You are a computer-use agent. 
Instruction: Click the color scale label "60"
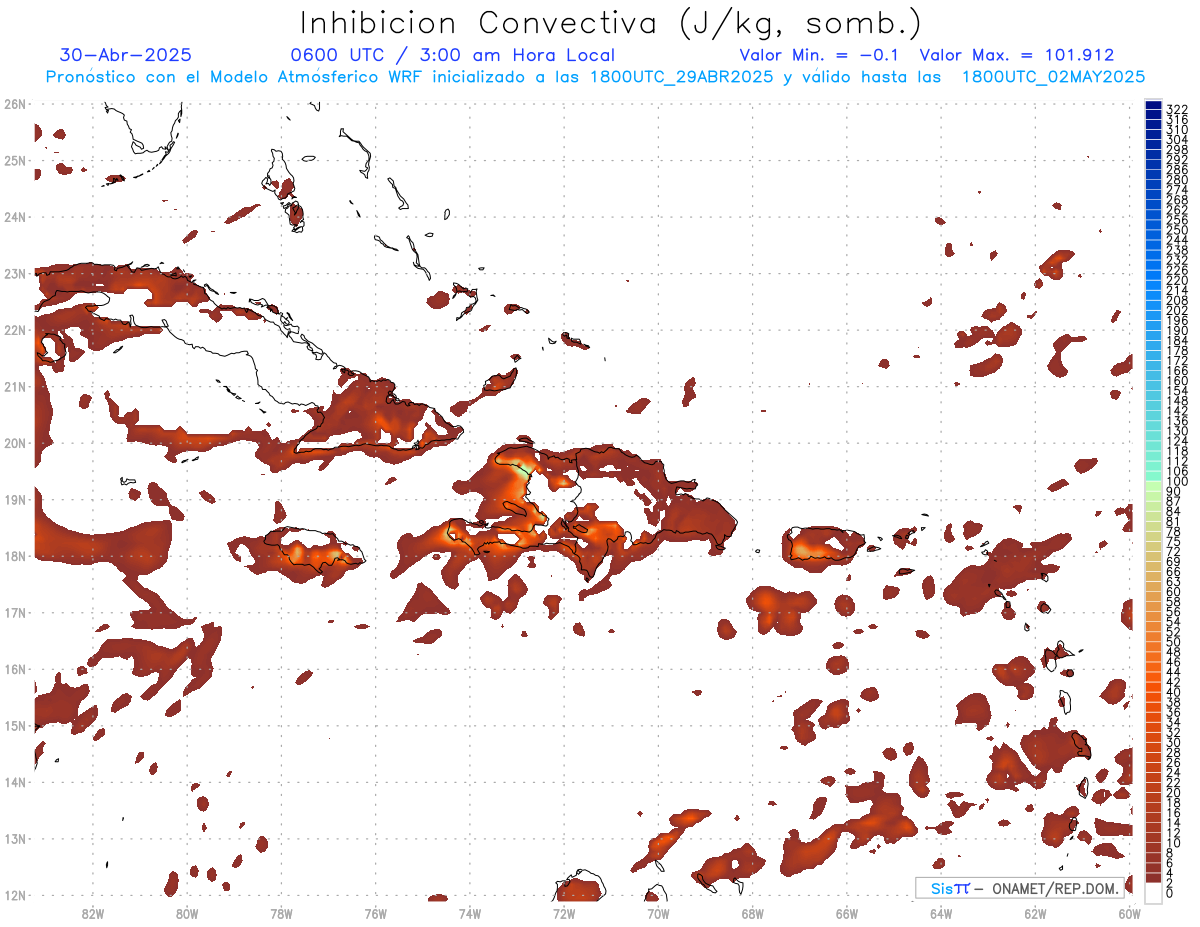[1174, 592]
